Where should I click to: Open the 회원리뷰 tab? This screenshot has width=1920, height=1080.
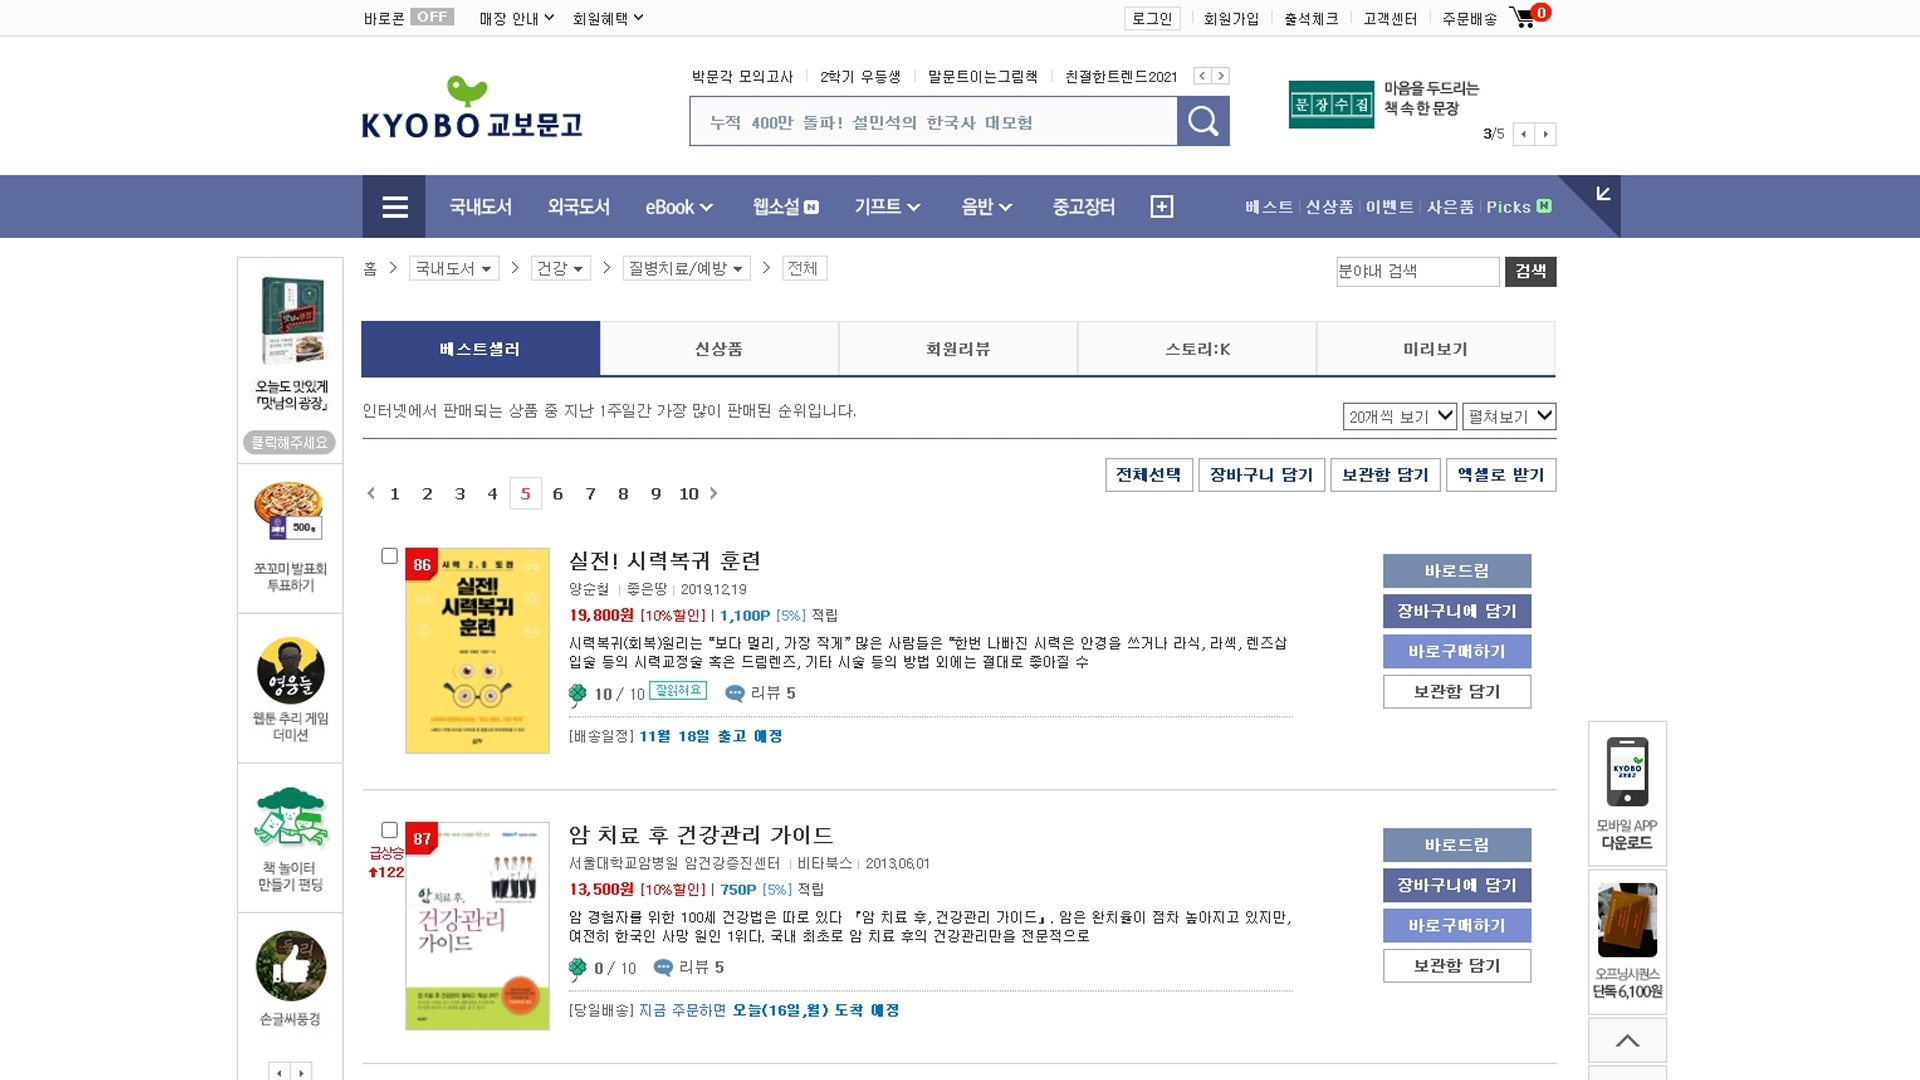point(957,349)
